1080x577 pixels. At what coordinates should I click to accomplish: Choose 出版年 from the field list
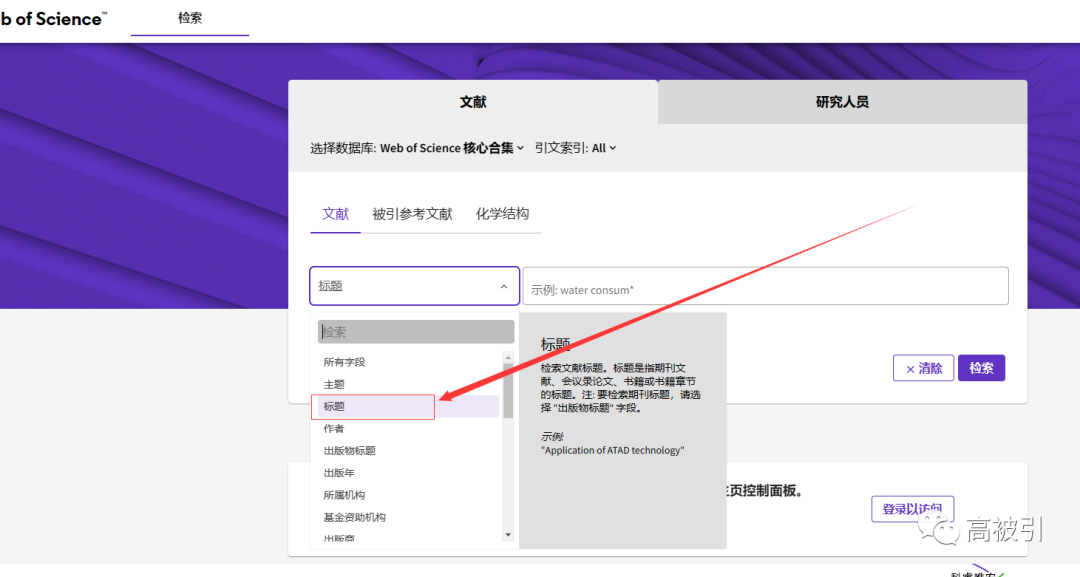[x=340, y=473]
